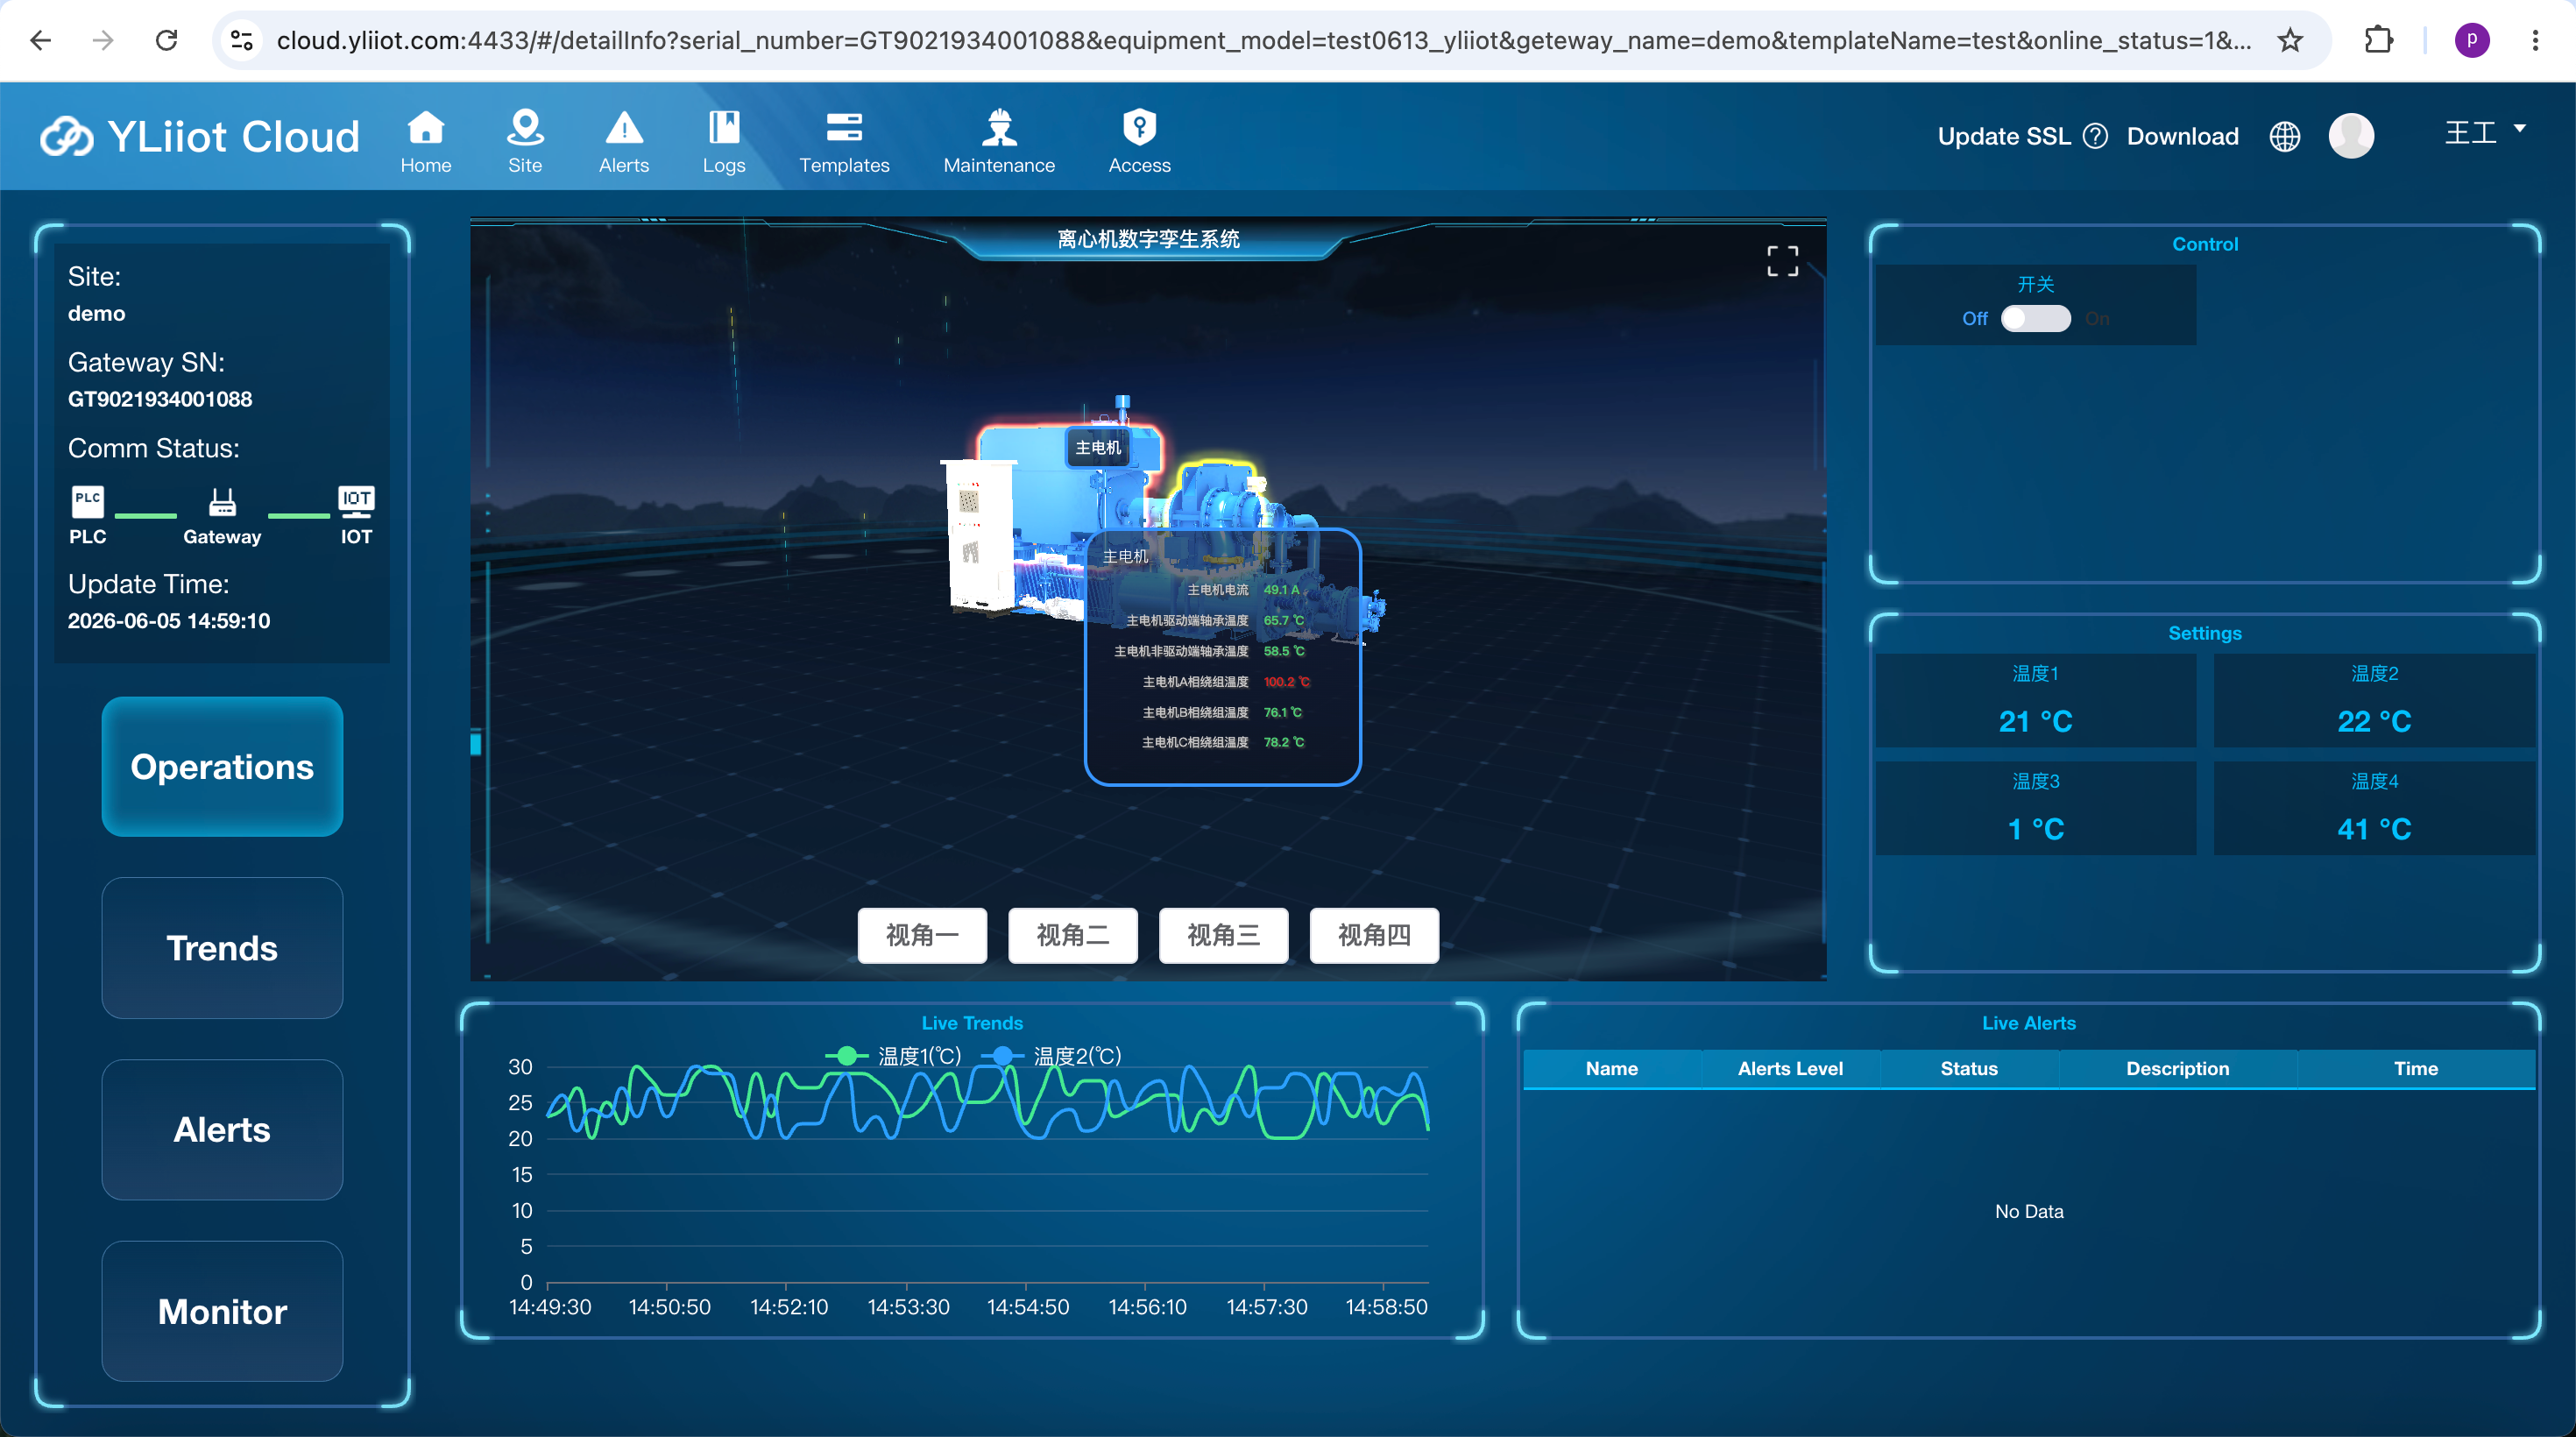Click the Time column header

(2416, 1068)
